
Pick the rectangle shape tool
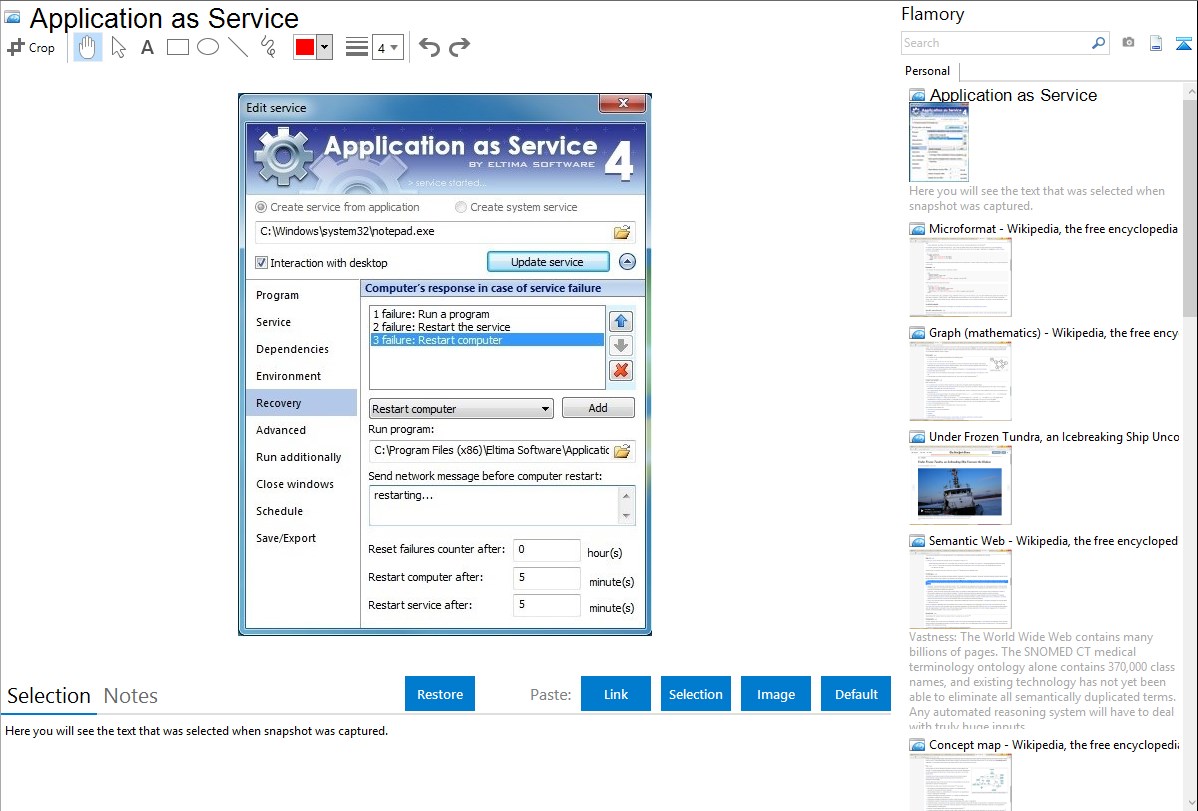(177, 47)
